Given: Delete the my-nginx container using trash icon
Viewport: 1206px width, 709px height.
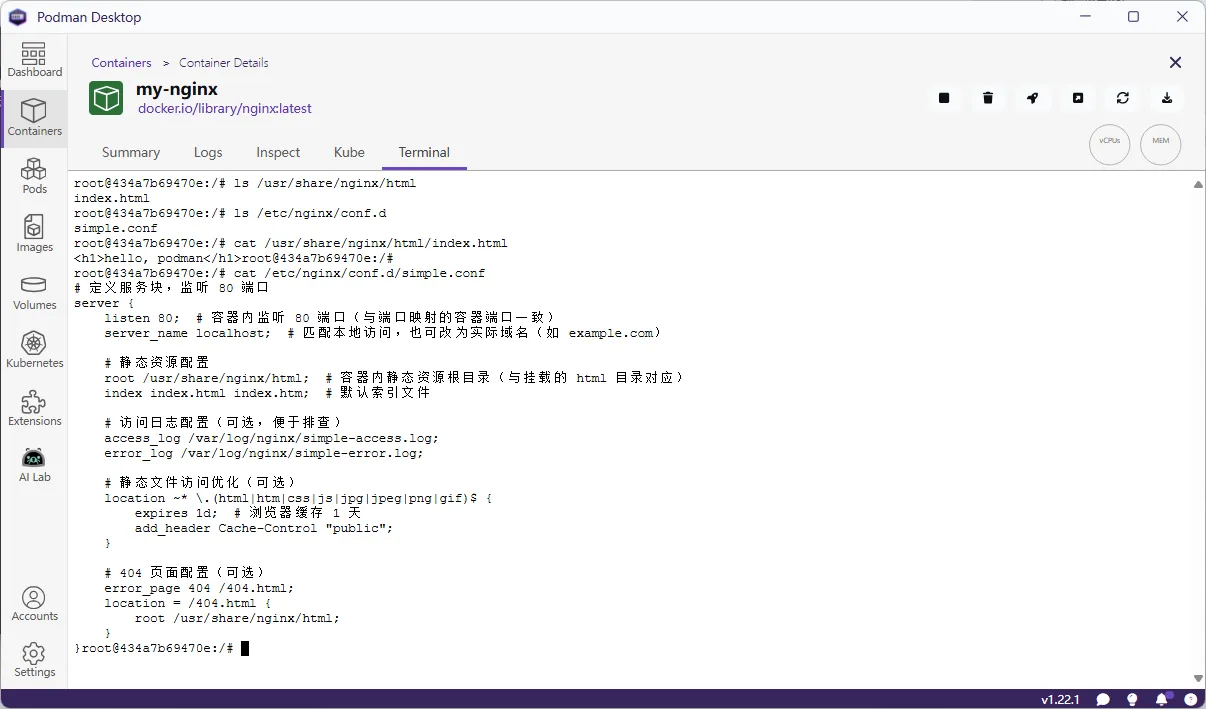Looking at the screenshot, I should (x=988, y=98).
